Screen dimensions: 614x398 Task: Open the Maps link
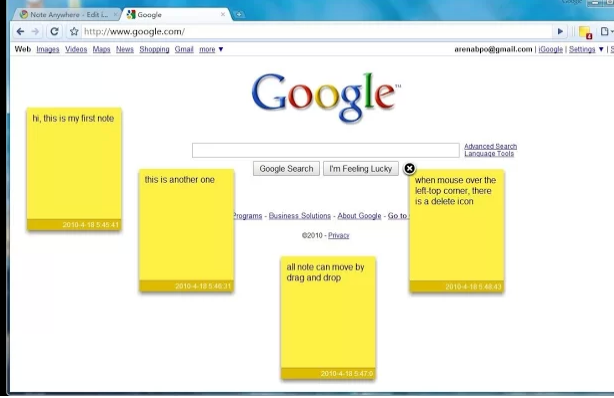101,49
